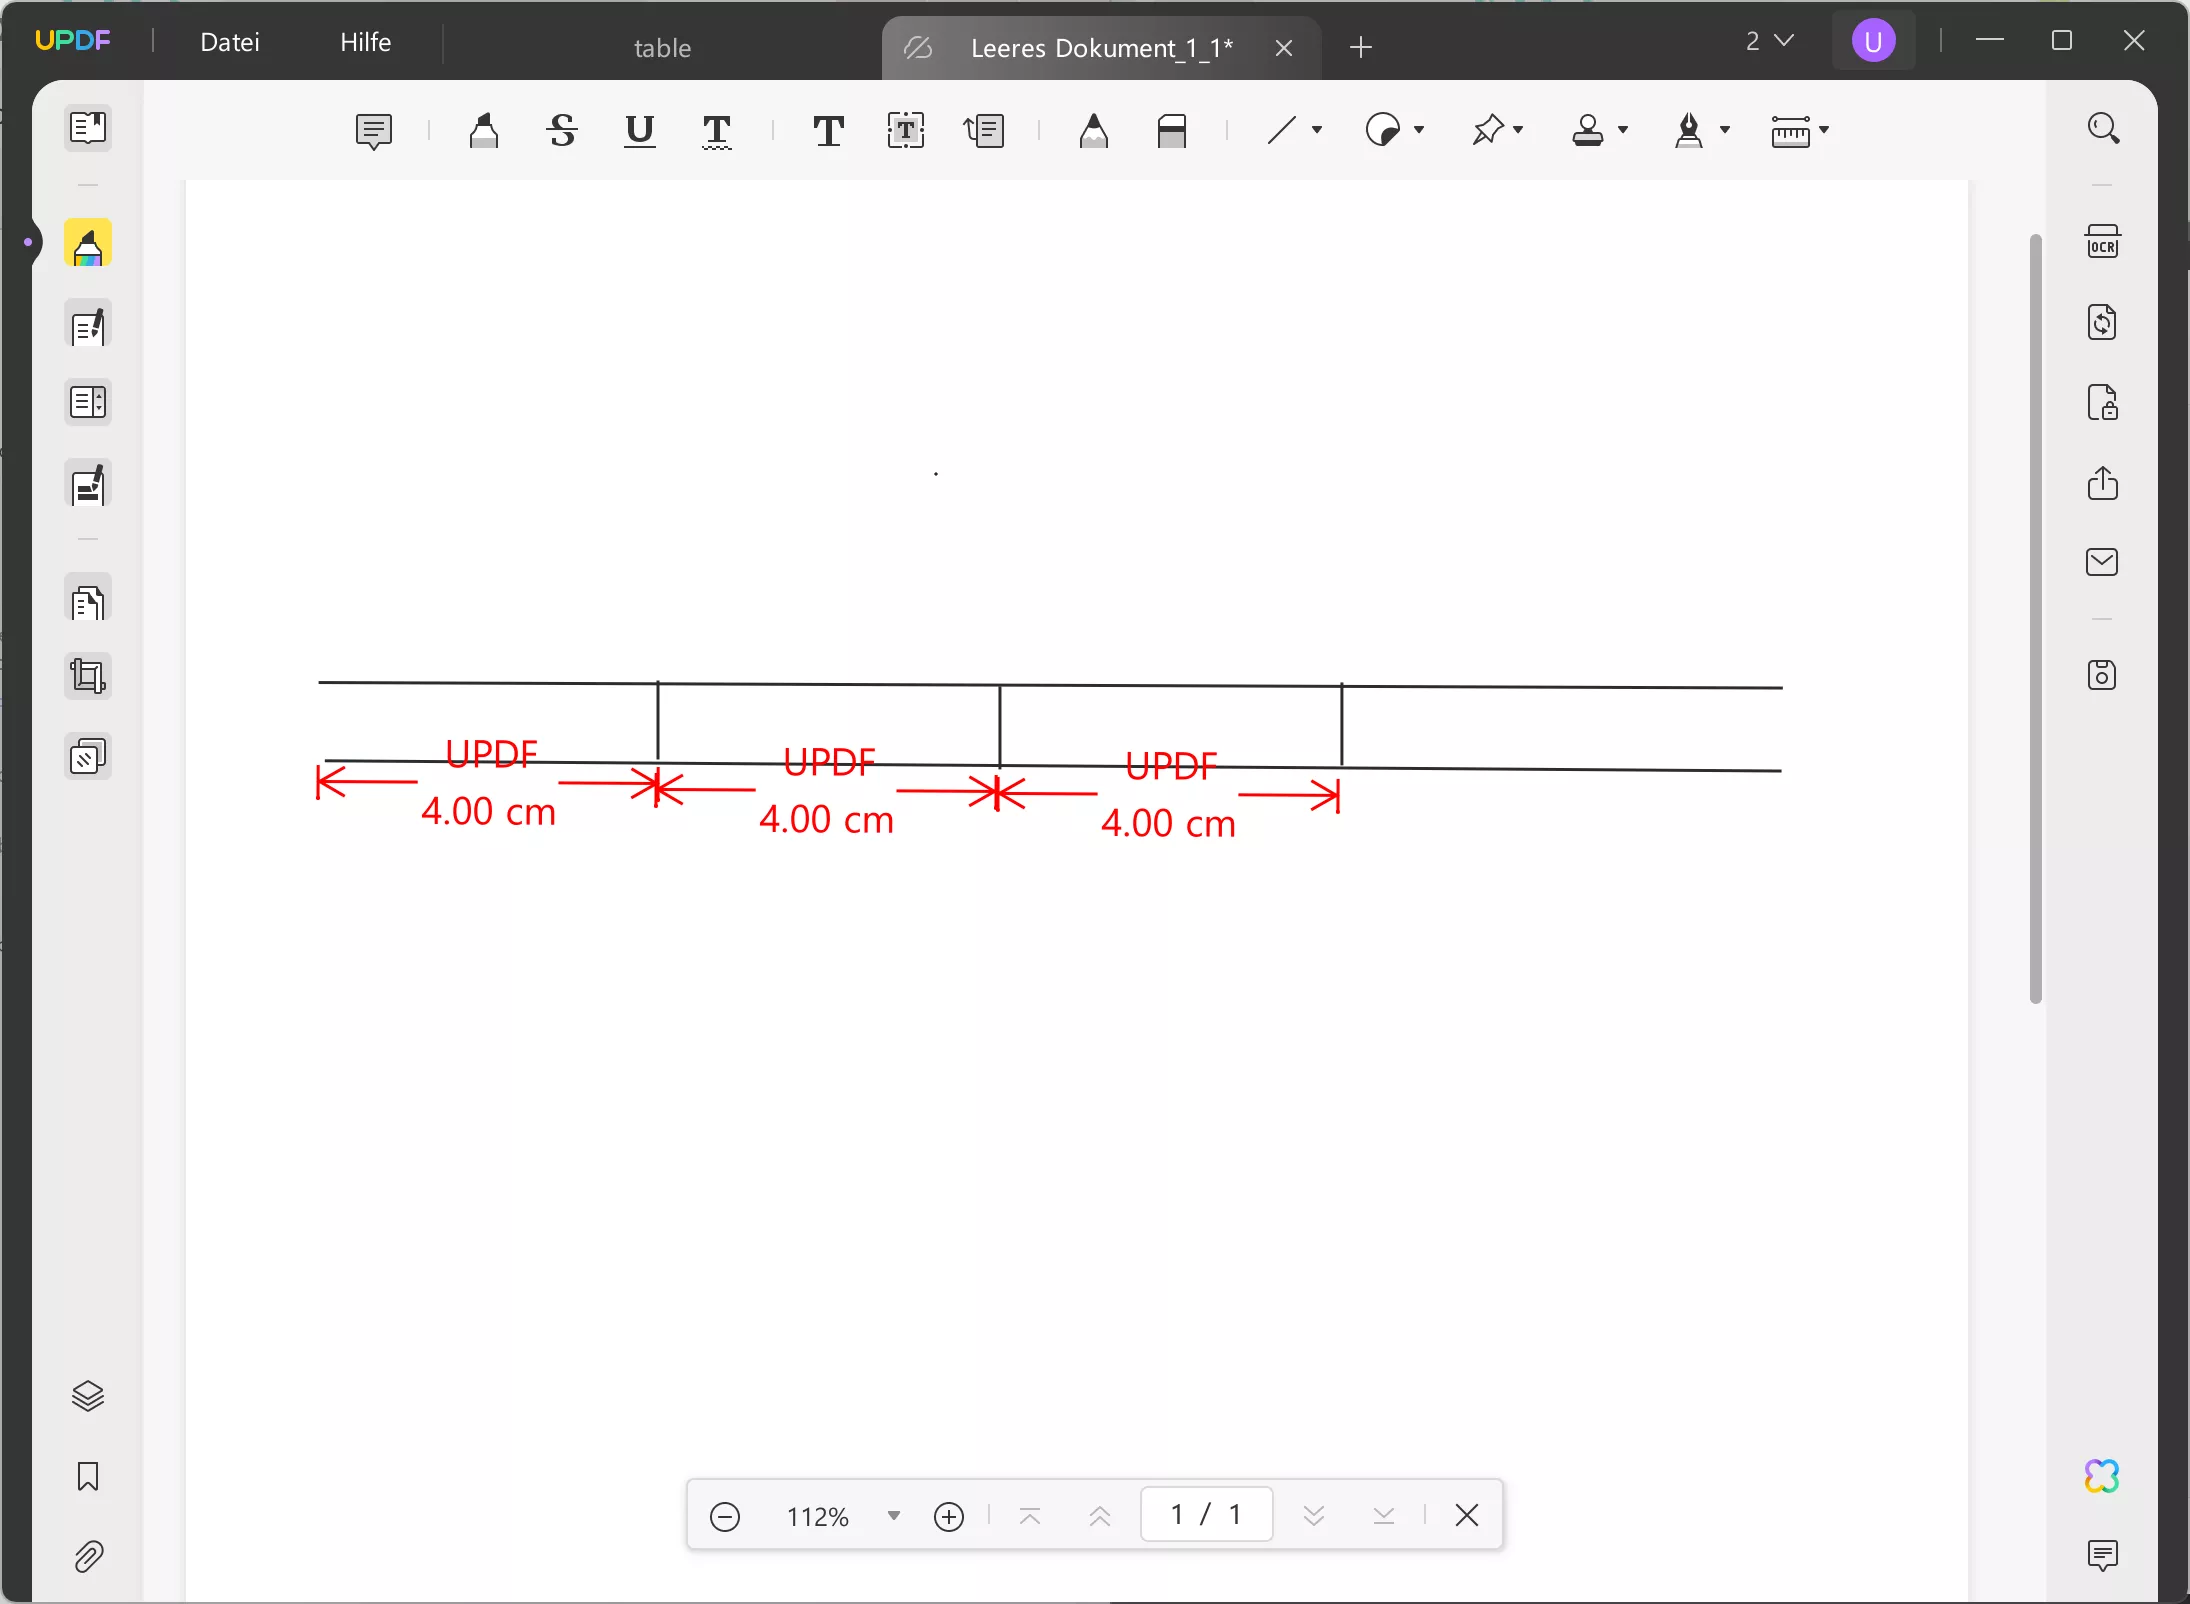Open the Comments list panel icon

click(x=2103, y=1555)
